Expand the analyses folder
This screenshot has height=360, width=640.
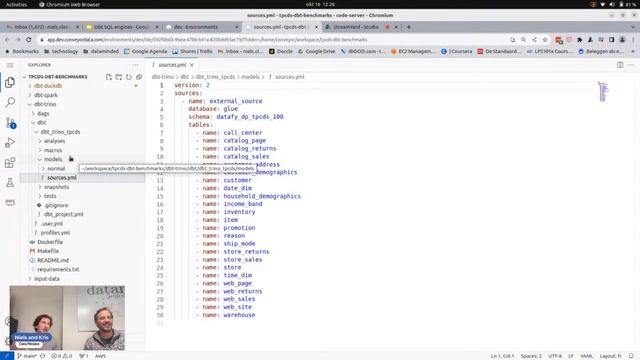click(54, 141)
